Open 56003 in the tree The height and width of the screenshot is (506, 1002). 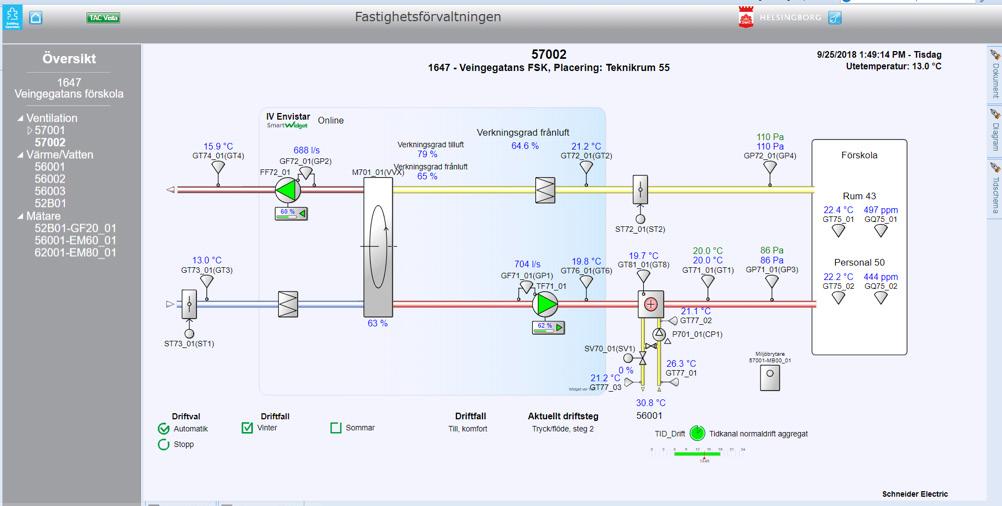coord(50,191)
